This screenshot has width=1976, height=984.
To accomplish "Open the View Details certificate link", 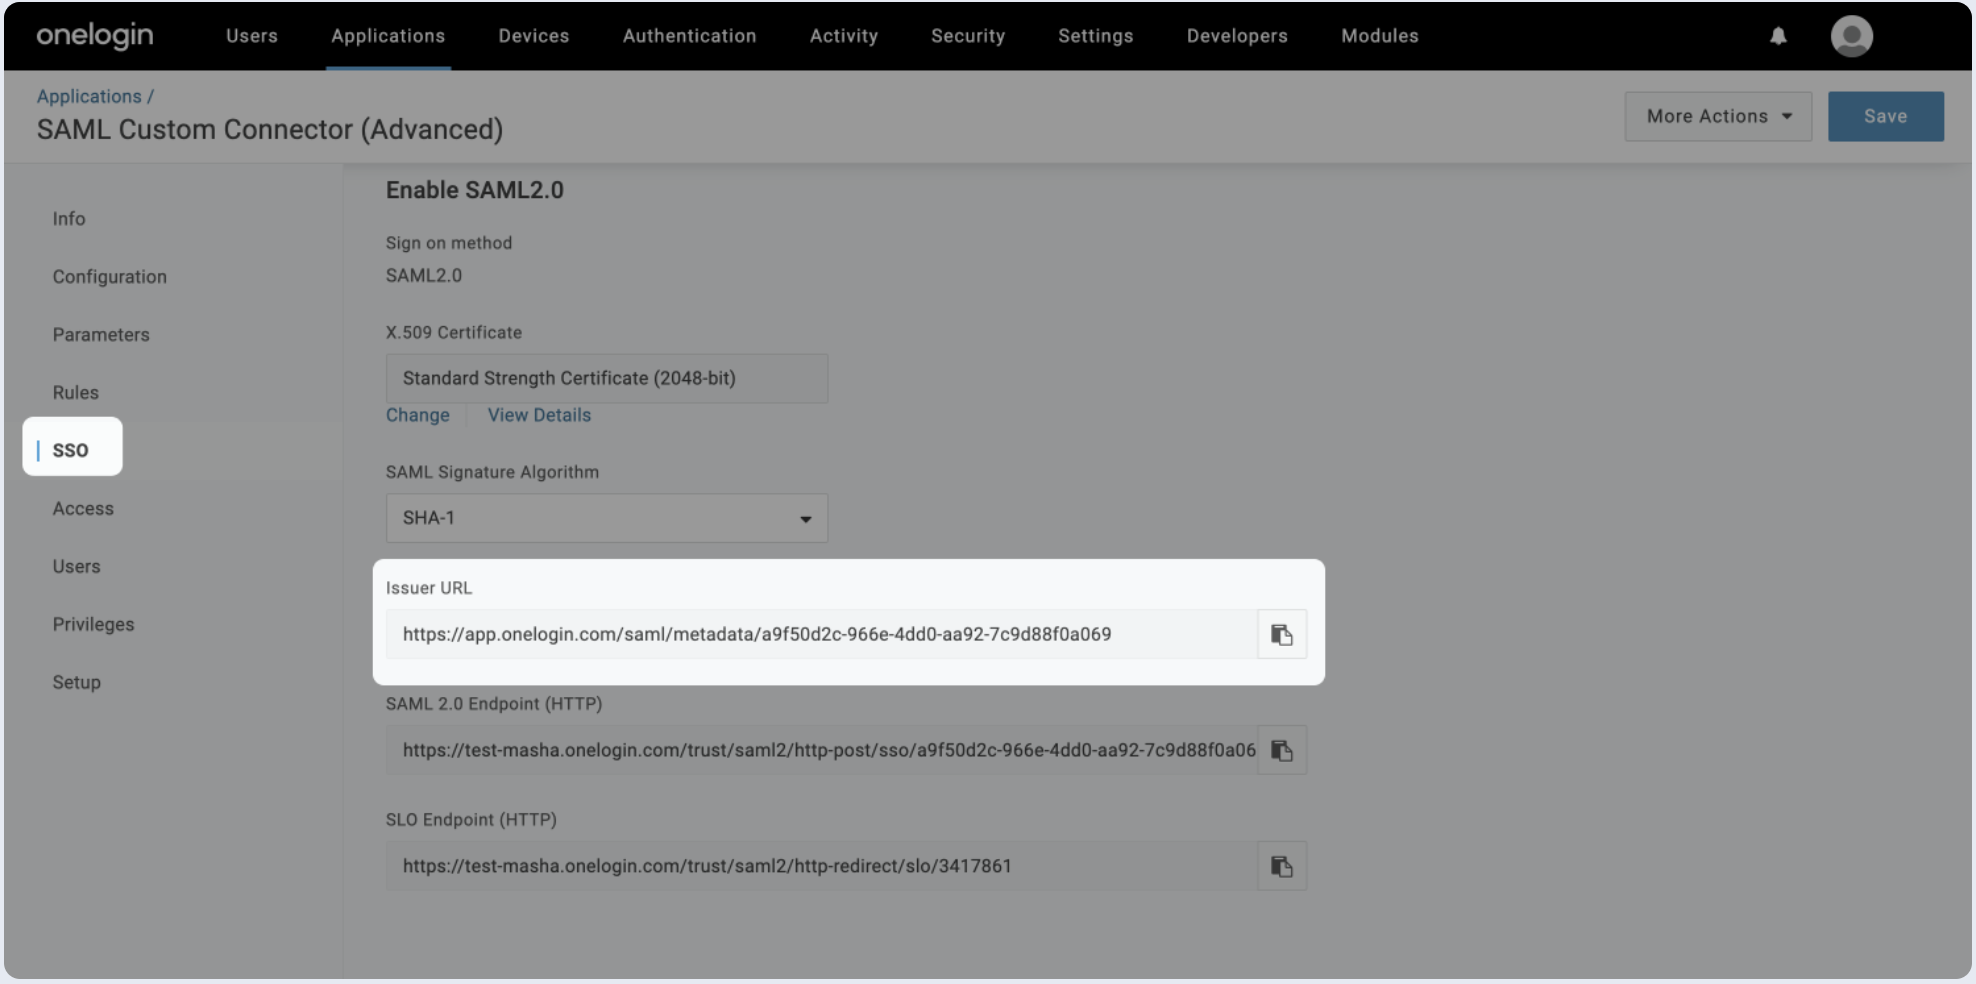I will pyautogui.click(x=539, y=415).
